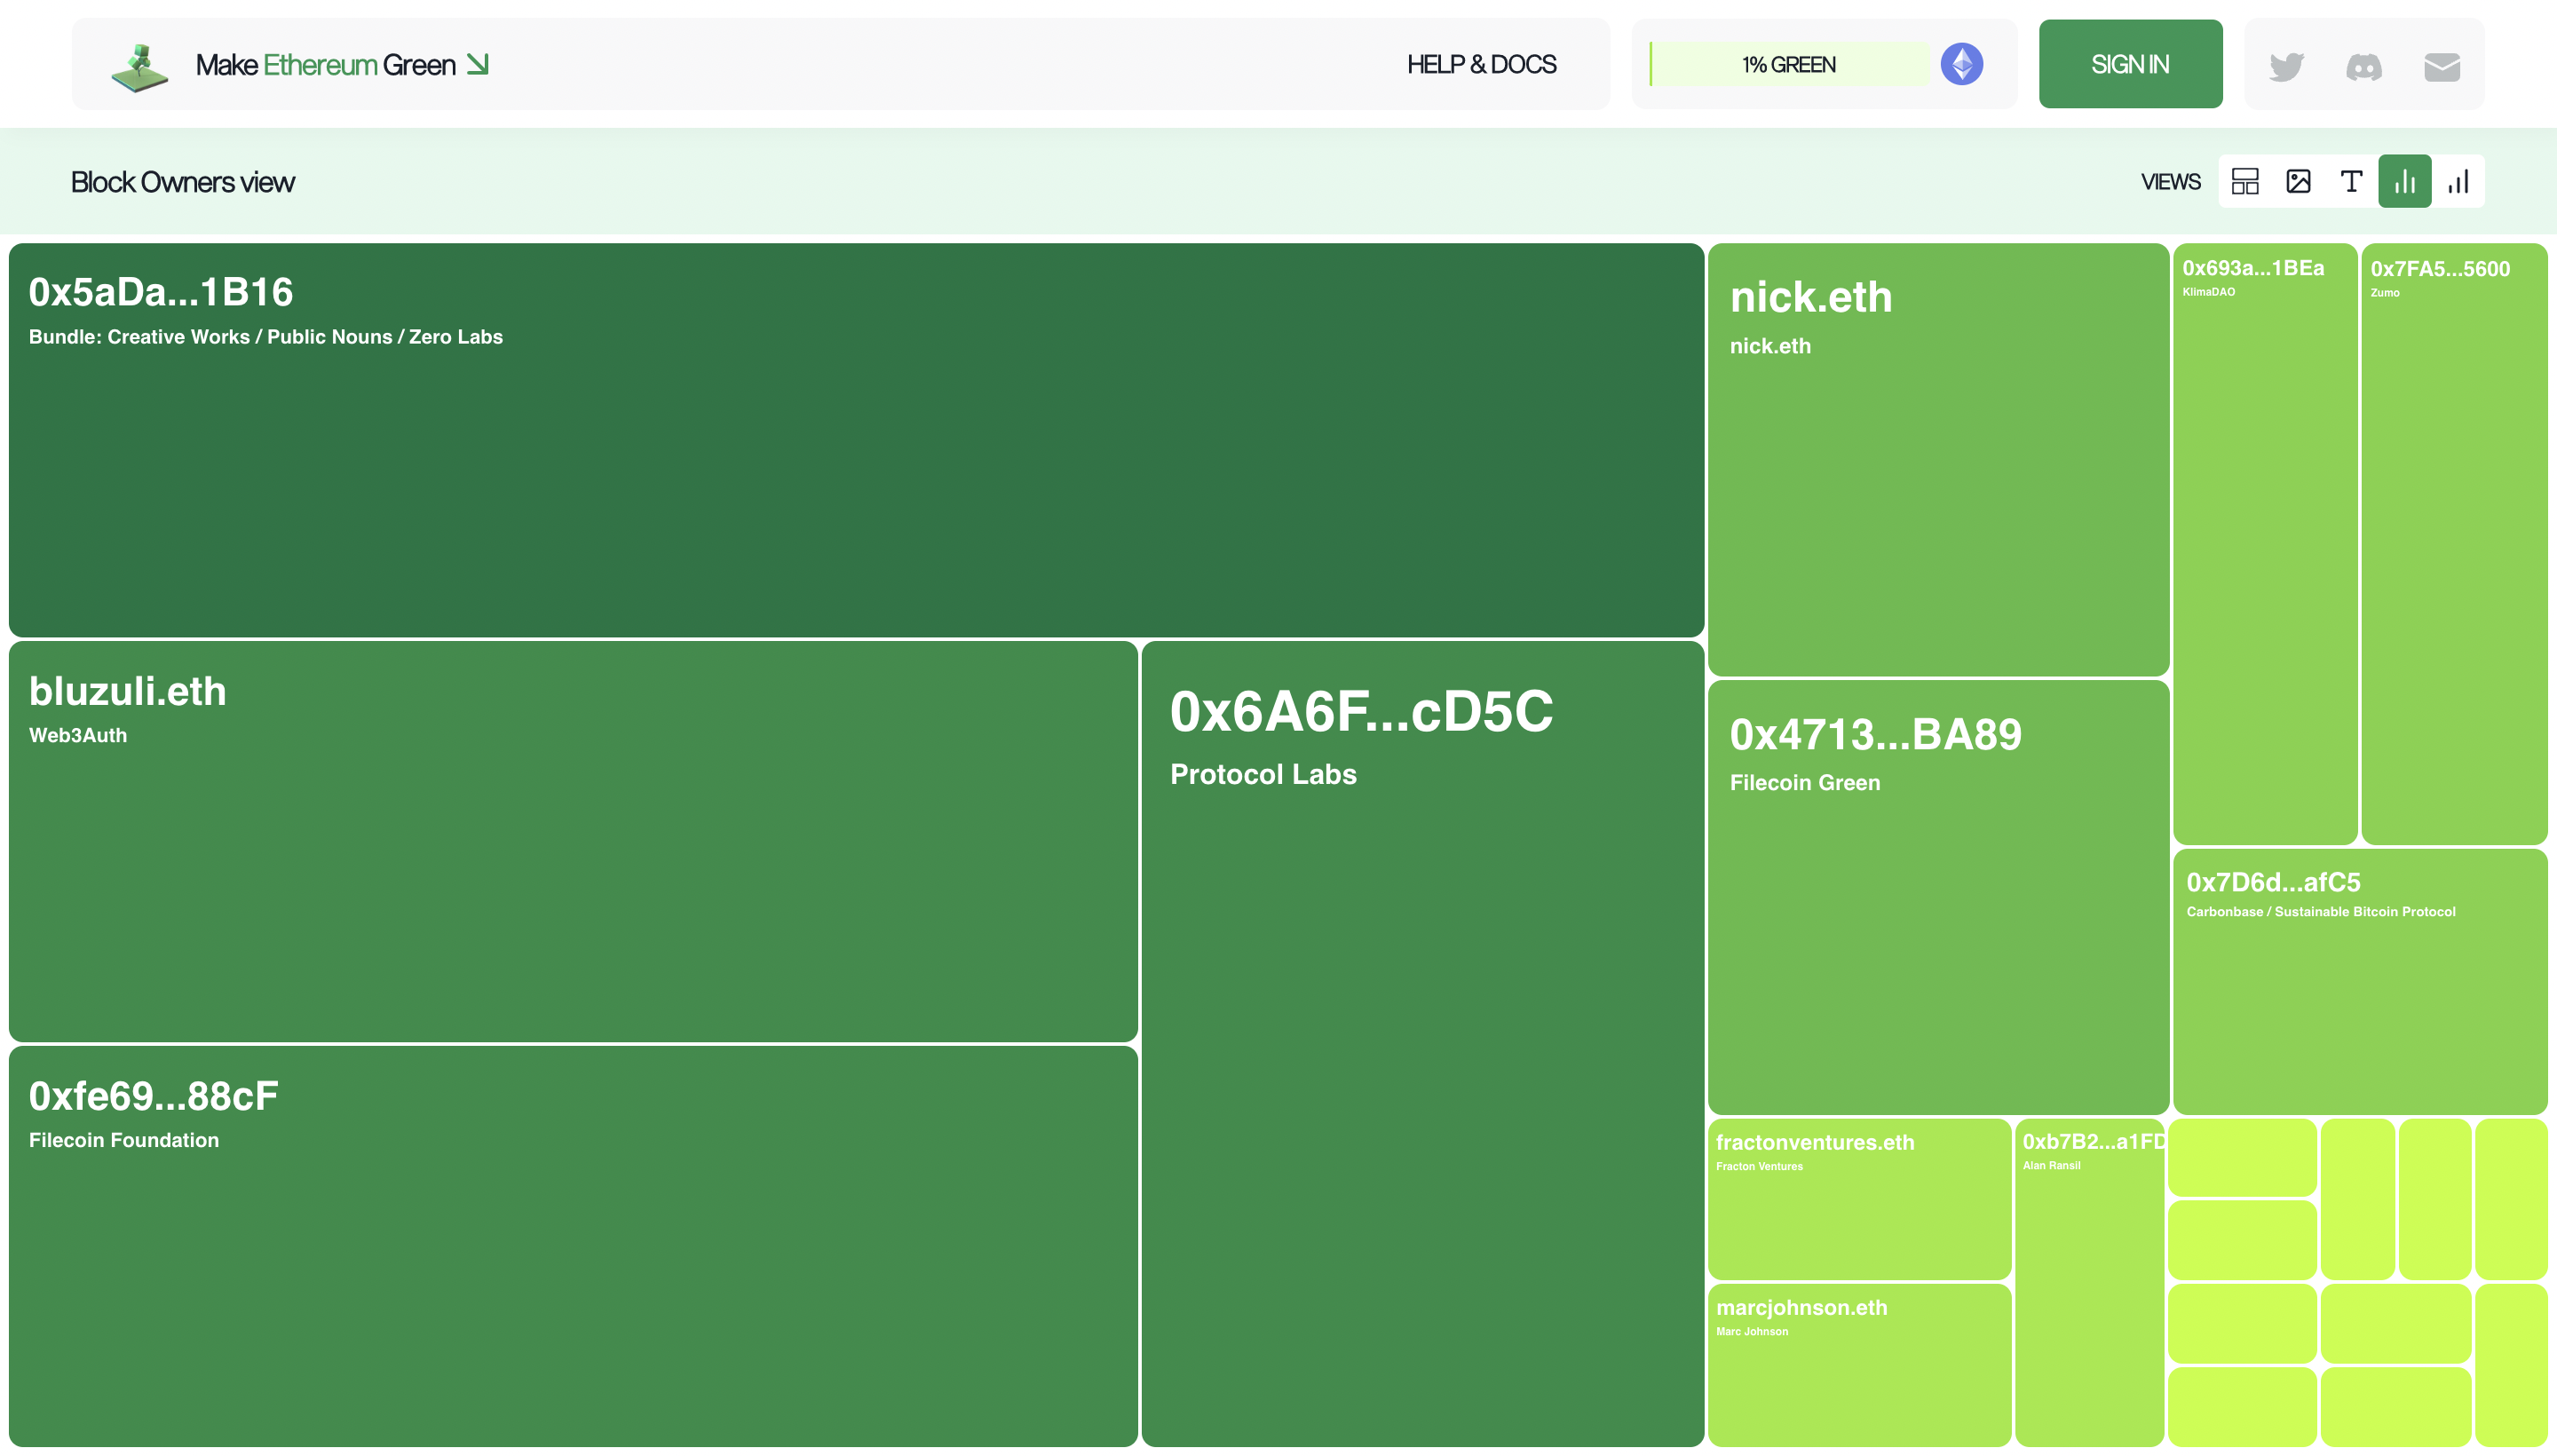Open the marcjohnson.eth block
2557x1456 pixels.
click(x=1859, y=1365)
